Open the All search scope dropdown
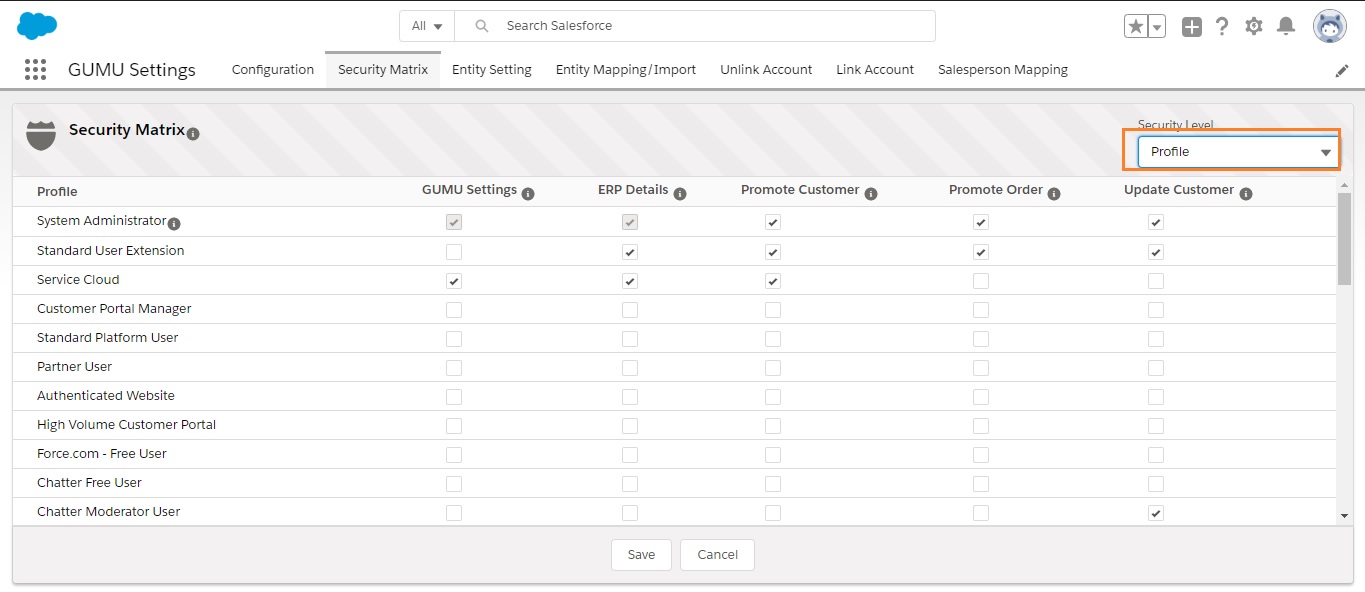 [x=427, y=26]
